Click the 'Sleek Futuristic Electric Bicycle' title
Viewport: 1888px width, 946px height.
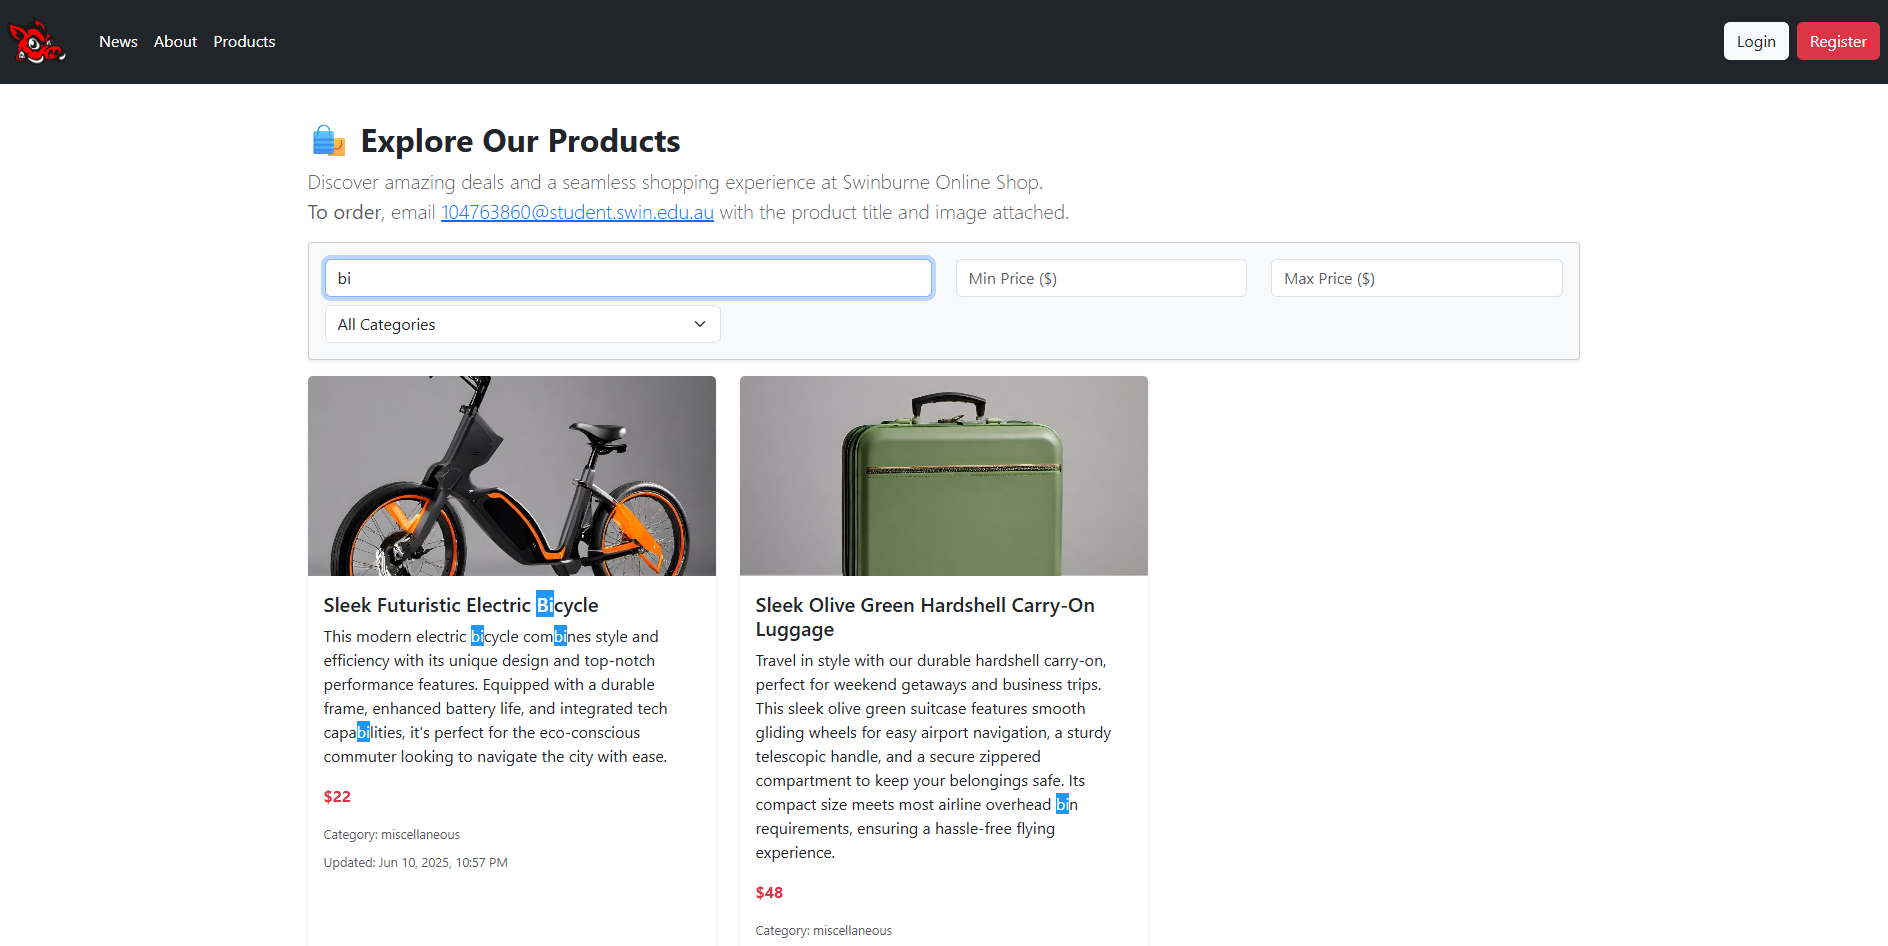point(460,605)
